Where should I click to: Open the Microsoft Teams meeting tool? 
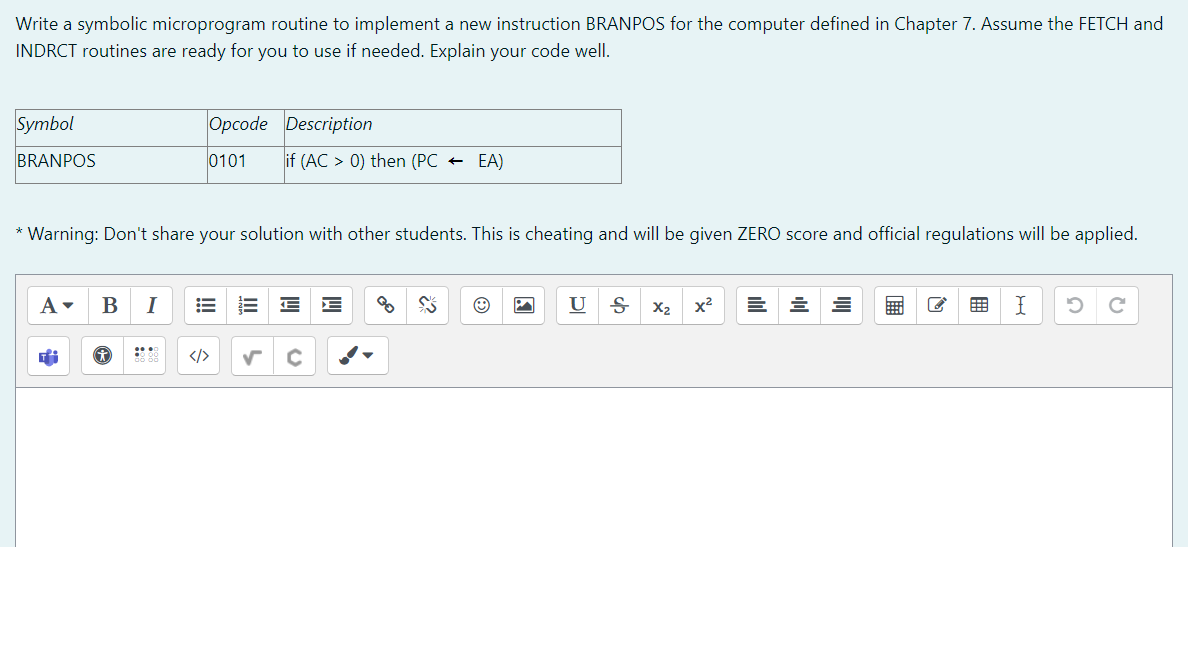coord(48,355)
